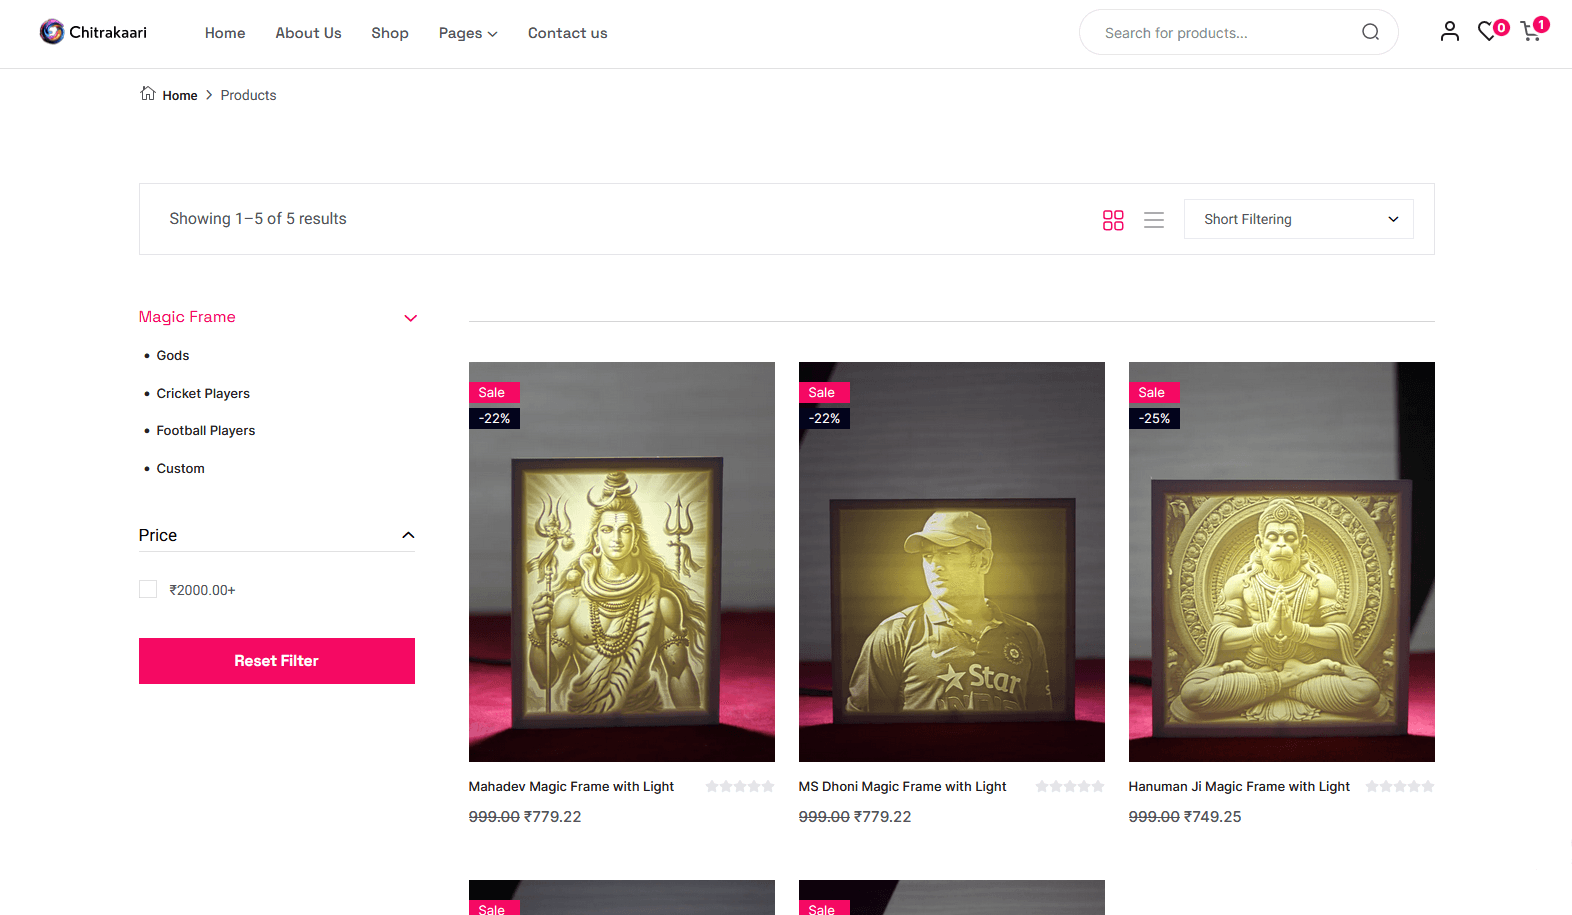This screenshot has width=1572, height=915.
Task: Go to the Shop menu item
Action: (389, 33)
